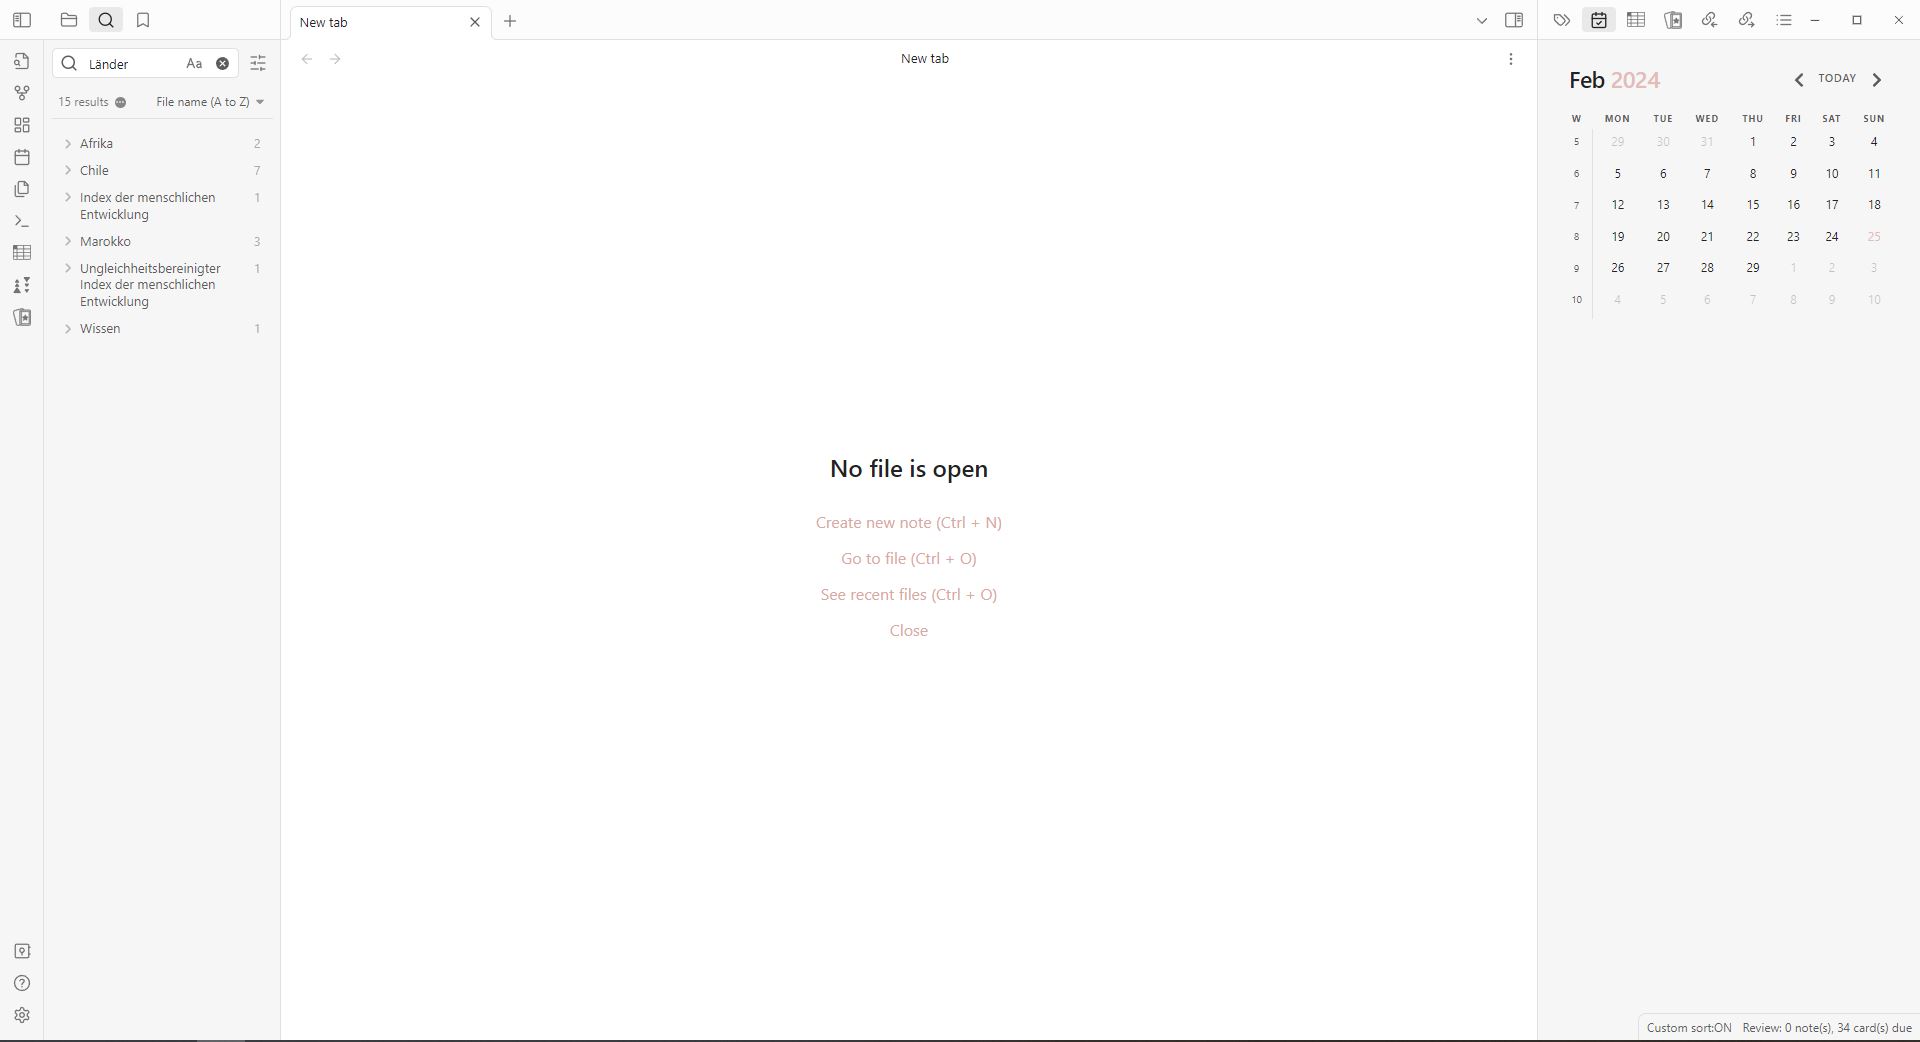
Task: Open graph view from the ribbon
Action: (22, 93)
